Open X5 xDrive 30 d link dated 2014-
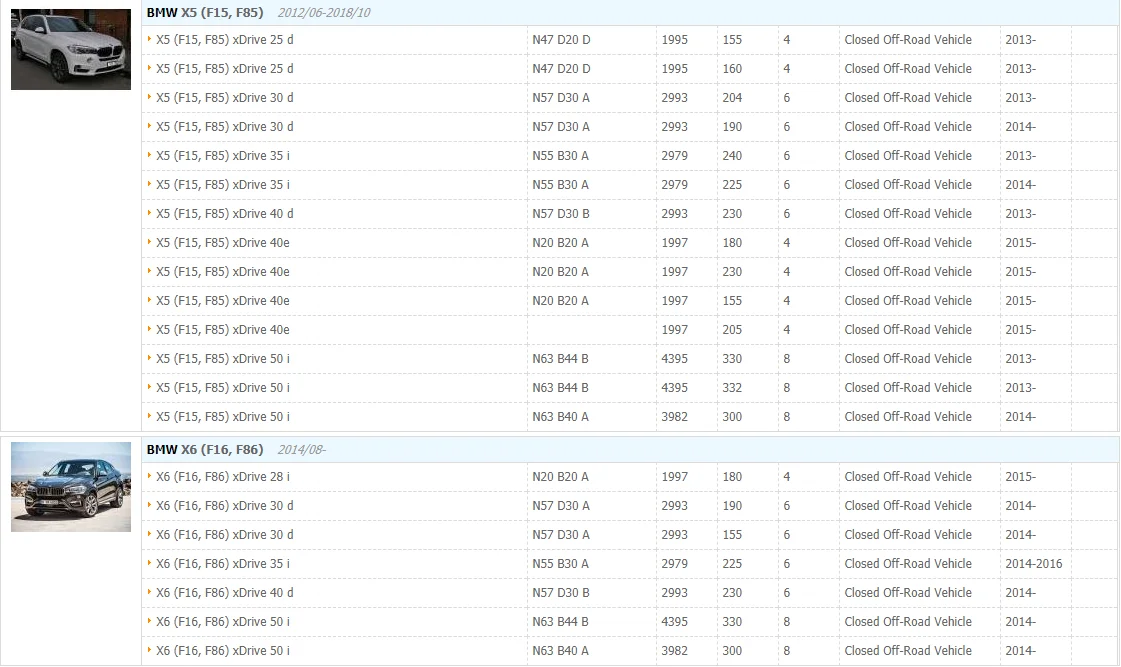The image size is (1121, 667). pos(224,127)
